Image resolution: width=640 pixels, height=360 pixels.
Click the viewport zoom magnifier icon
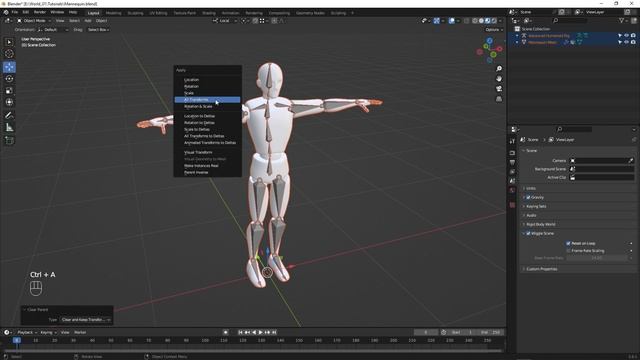coord(499,69)
